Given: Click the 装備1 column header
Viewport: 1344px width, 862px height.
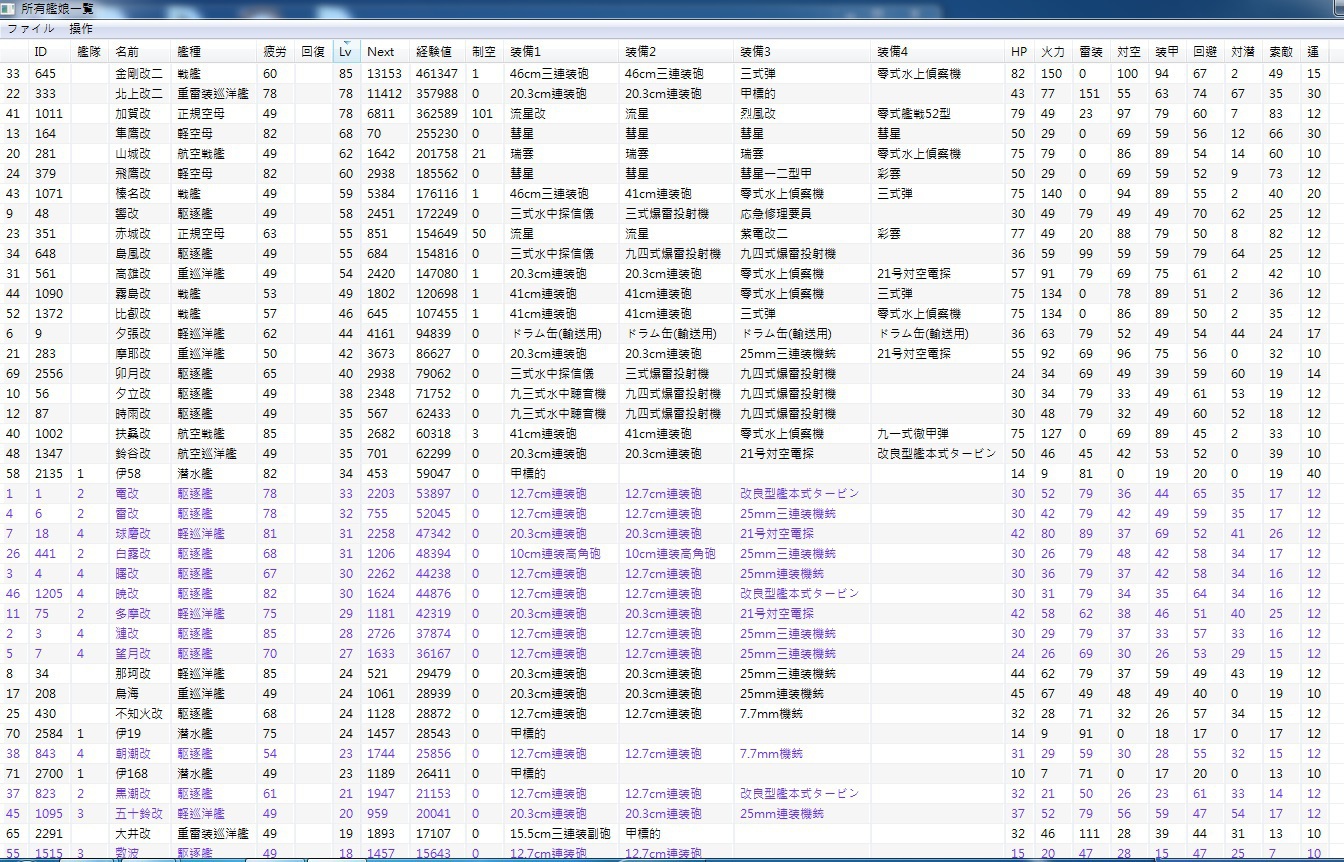Looking at the screenshot, I should pos(525,52).
